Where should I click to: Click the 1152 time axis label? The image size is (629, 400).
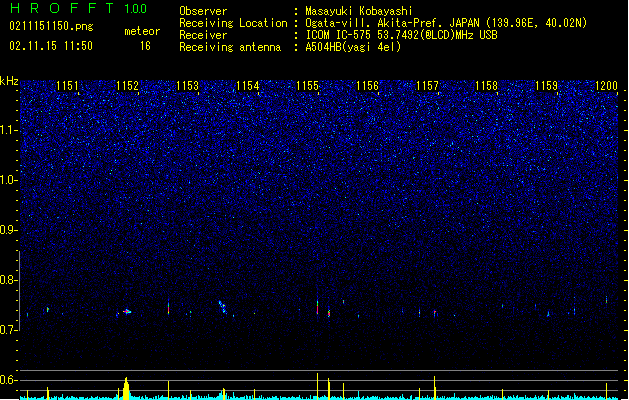(x=127, y=85)
